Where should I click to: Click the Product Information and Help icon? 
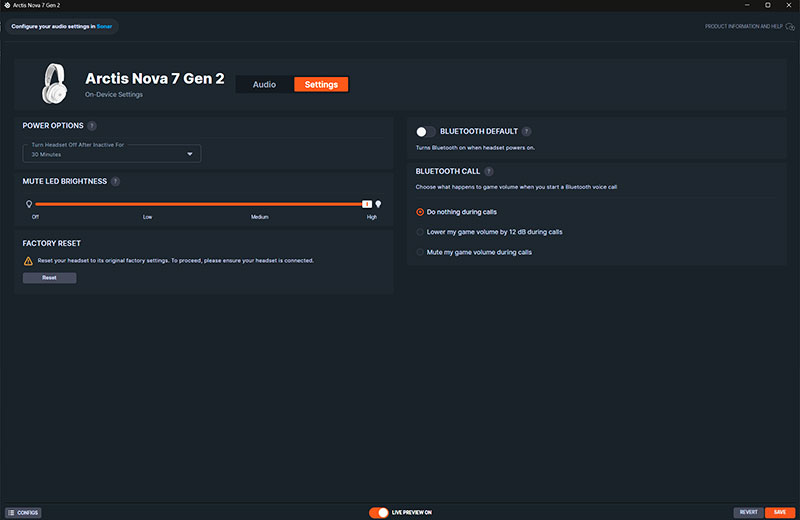(x=790, y=26)
